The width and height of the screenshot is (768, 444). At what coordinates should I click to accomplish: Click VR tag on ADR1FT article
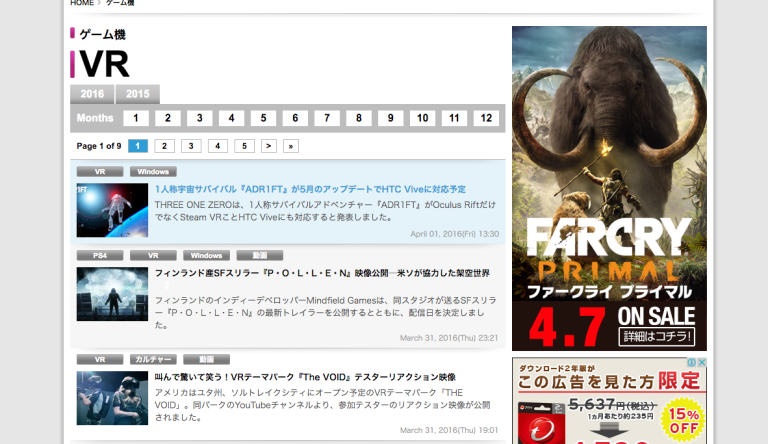(100, 172)
